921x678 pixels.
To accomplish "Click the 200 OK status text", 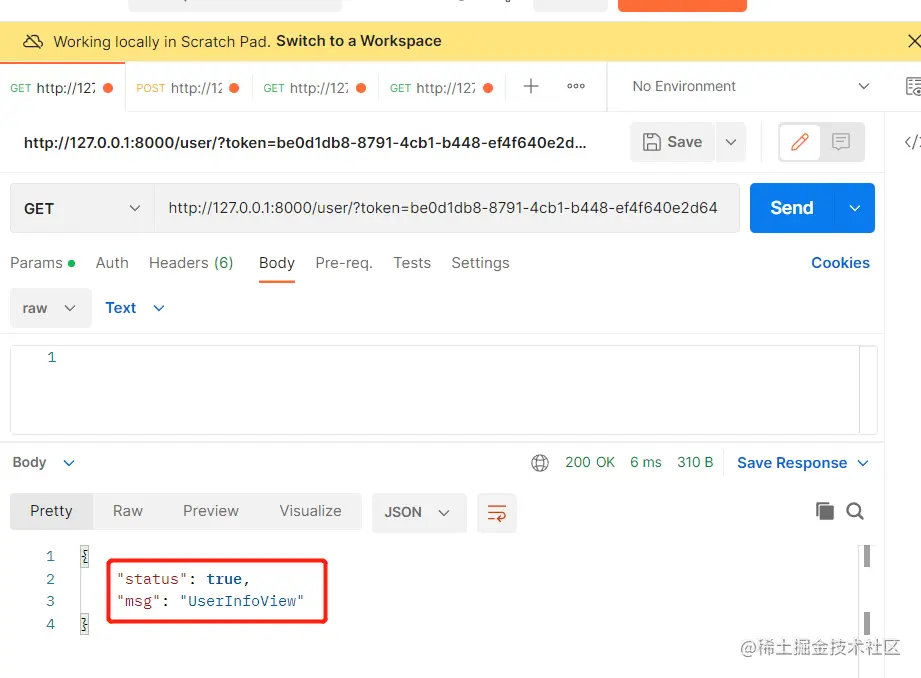I will pyautogui.click(x=590, y=462).
